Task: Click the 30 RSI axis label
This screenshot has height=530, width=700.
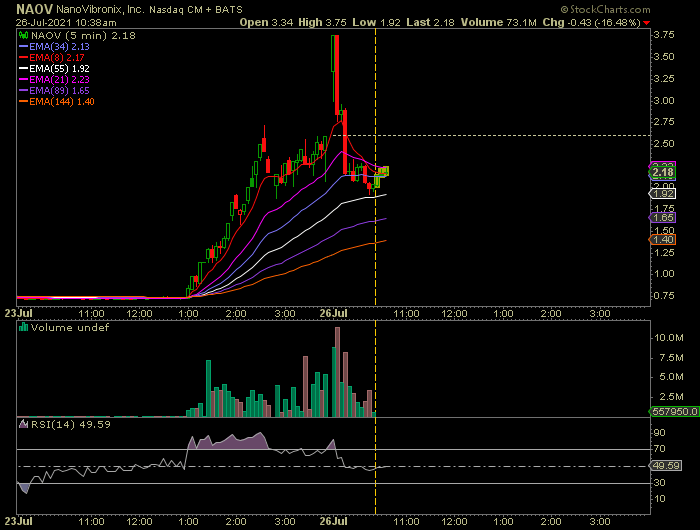Action: pos(659,483)
